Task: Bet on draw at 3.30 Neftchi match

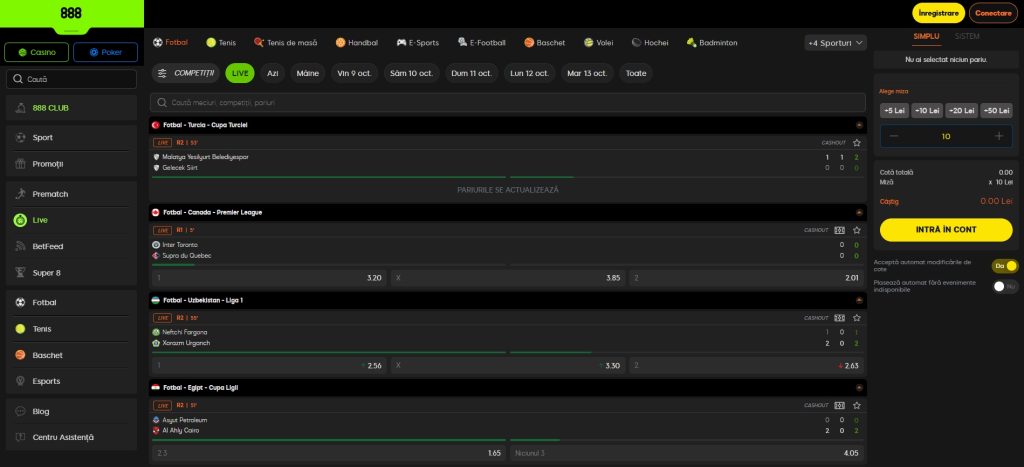Action: click(x=507, y=365)
